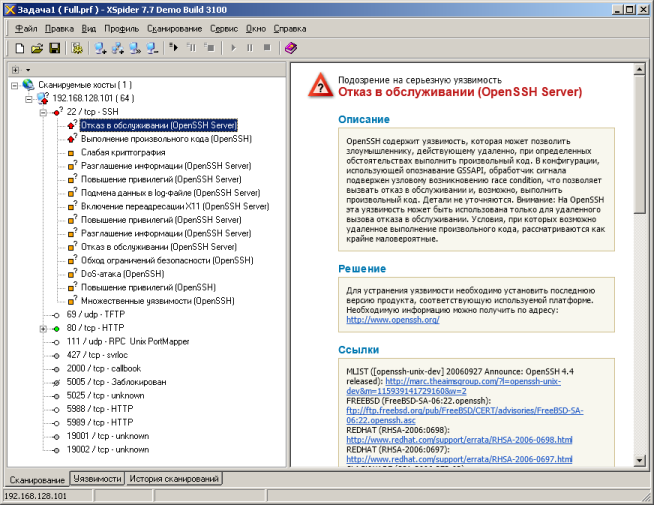Select the 19001 / tcp - unknown row
The height and width of the screenshot is (505, 654).
[108, 436]
